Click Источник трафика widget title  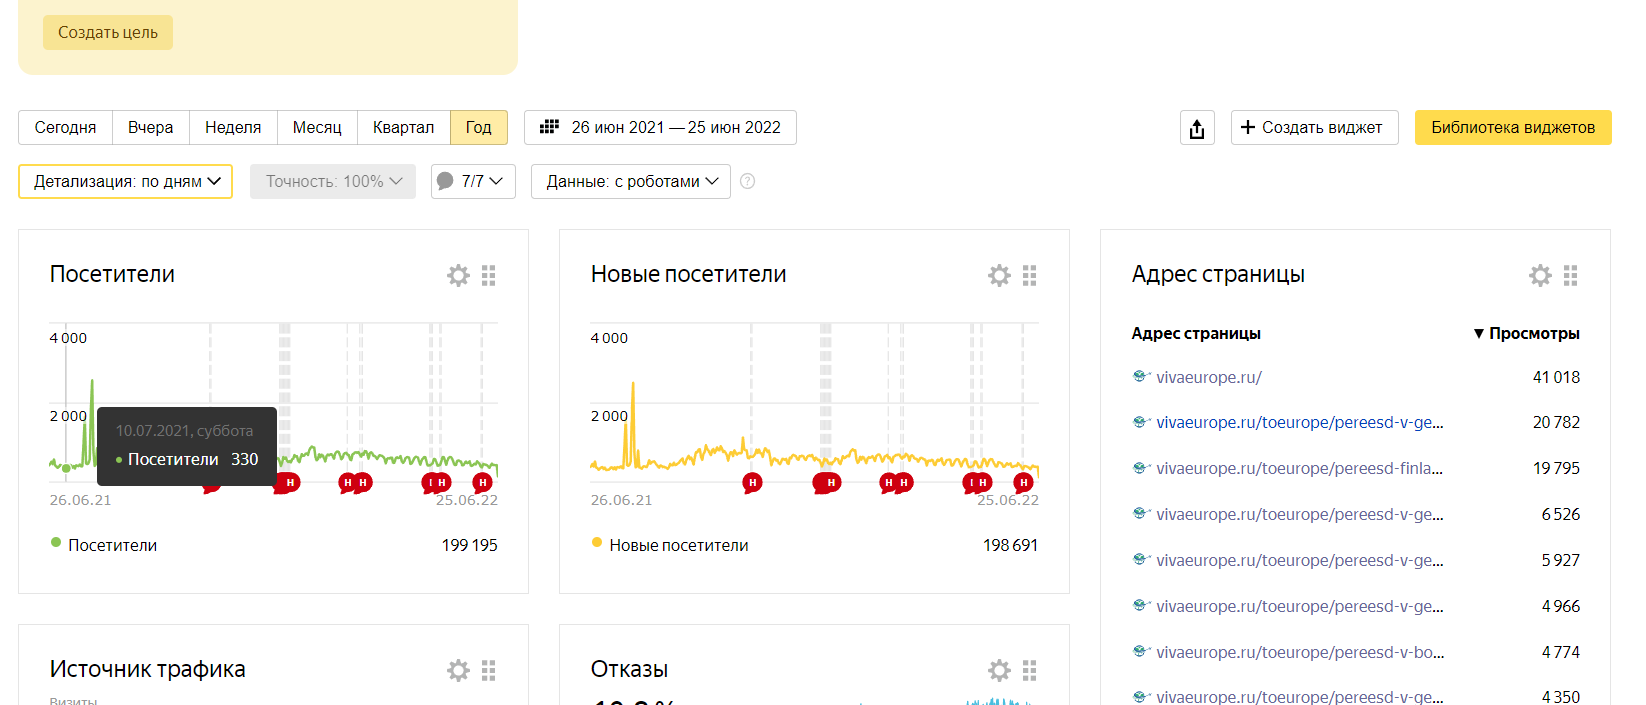click(148, 669)
